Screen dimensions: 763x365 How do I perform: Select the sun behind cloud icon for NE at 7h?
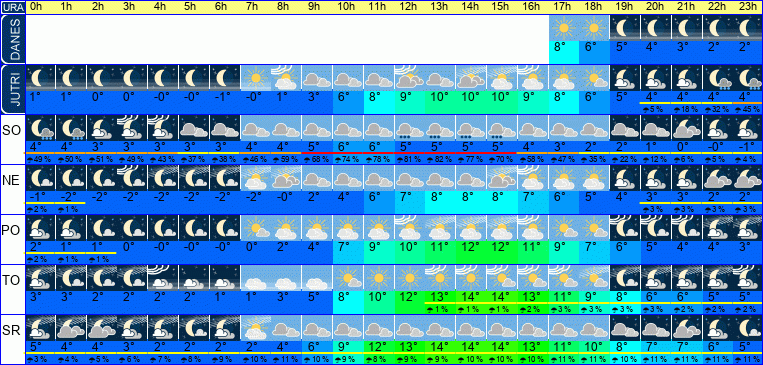click(x=255, y=178)
